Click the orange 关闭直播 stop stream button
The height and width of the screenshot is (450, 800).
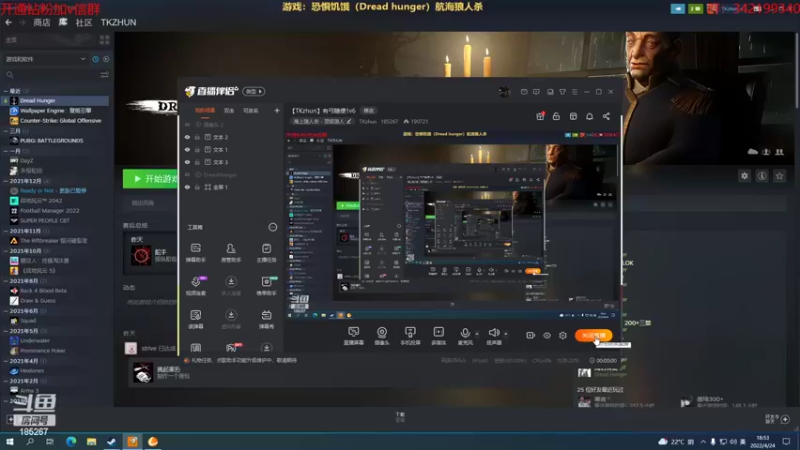[x=593, y=335]
